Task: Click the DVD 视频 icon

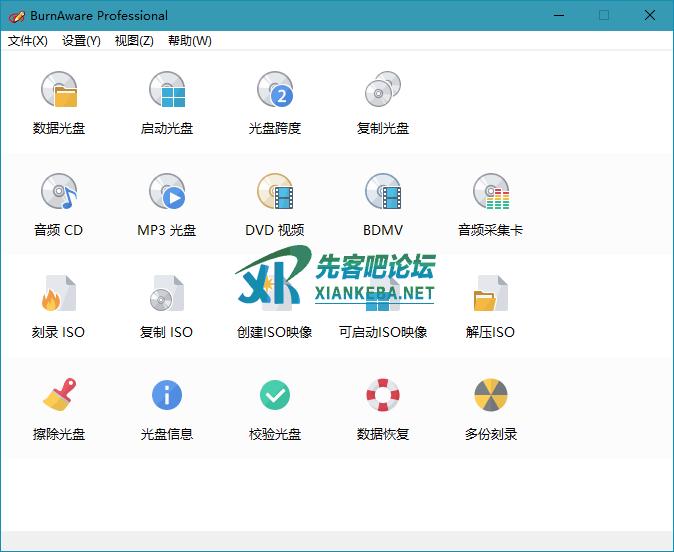Action: click(275, 193)
